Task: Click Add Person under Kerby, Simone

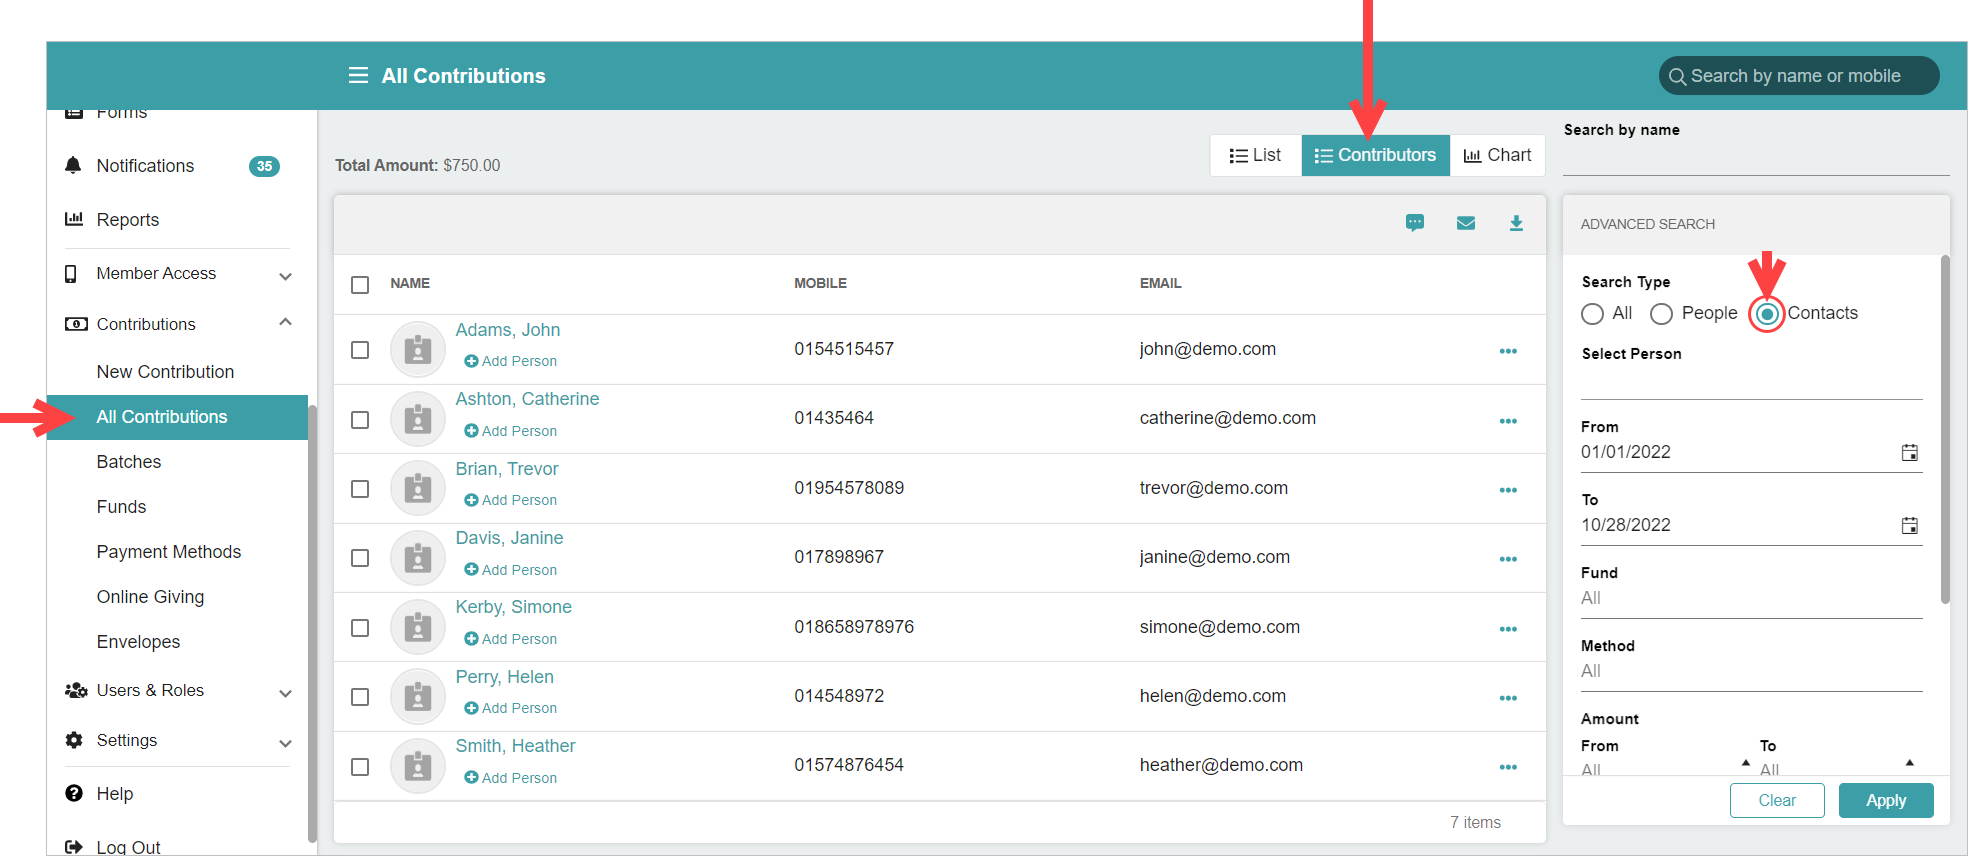Action: [x=511, y=639]
